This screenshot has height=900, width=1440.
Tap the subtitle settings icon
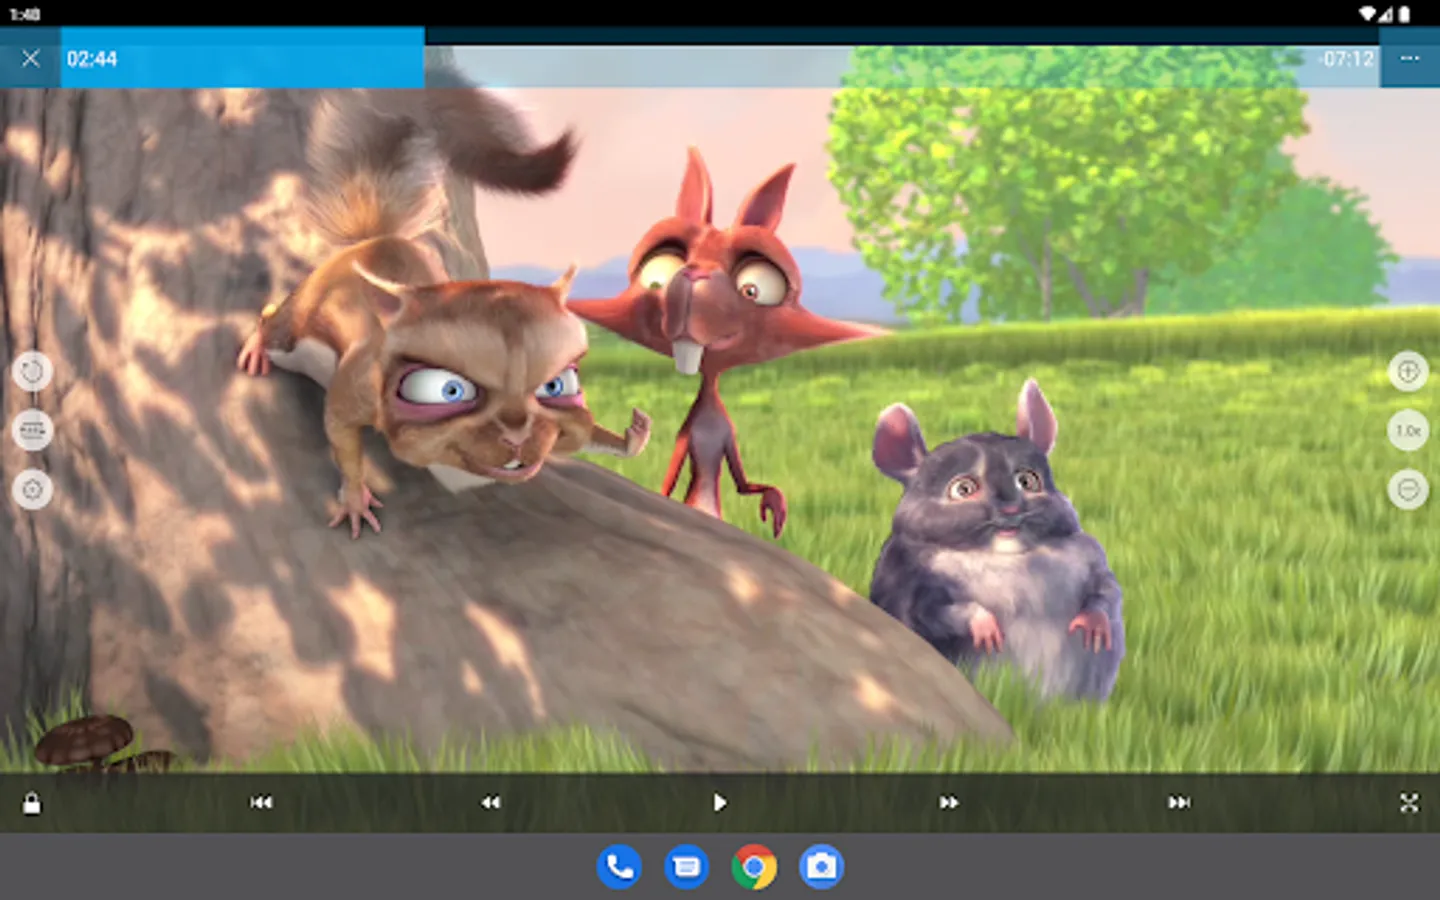pos(32,431)
